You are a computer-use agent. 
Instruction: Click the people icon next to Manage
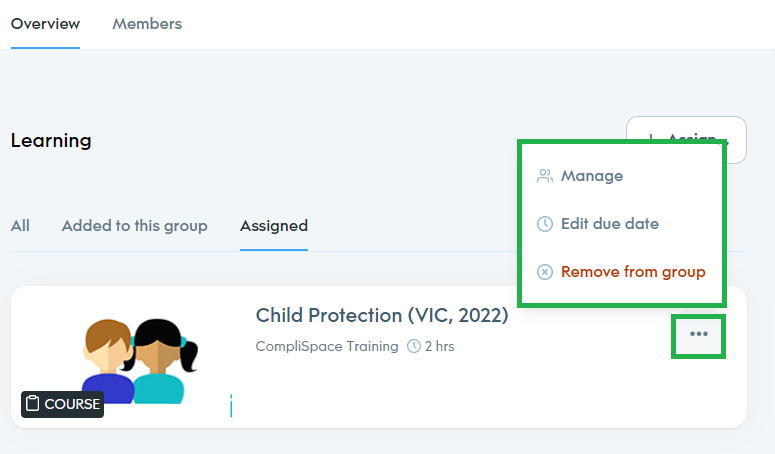(545, 176)
